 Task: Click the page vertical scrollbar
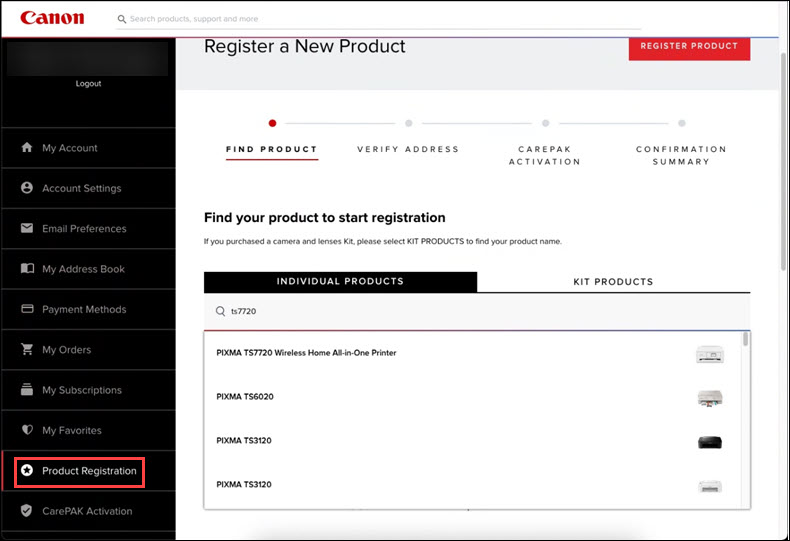pos(784,161)
